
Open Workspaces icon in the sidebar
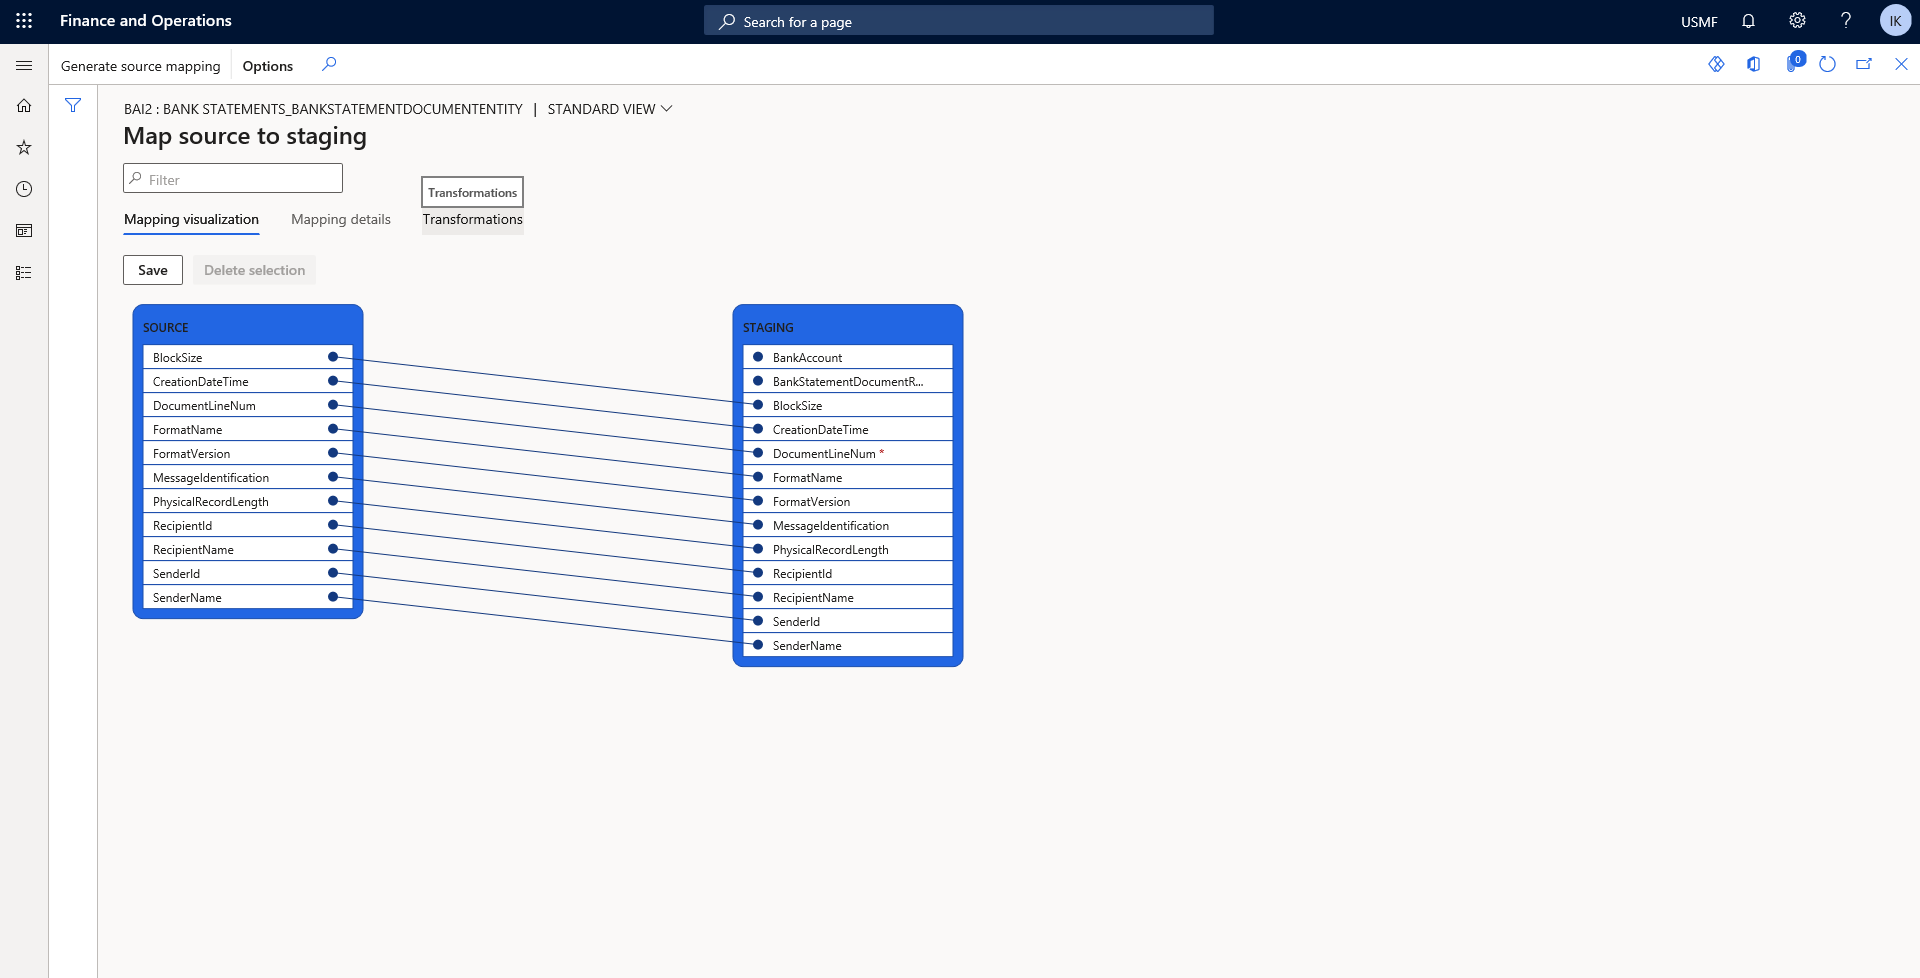coord(24,231)
